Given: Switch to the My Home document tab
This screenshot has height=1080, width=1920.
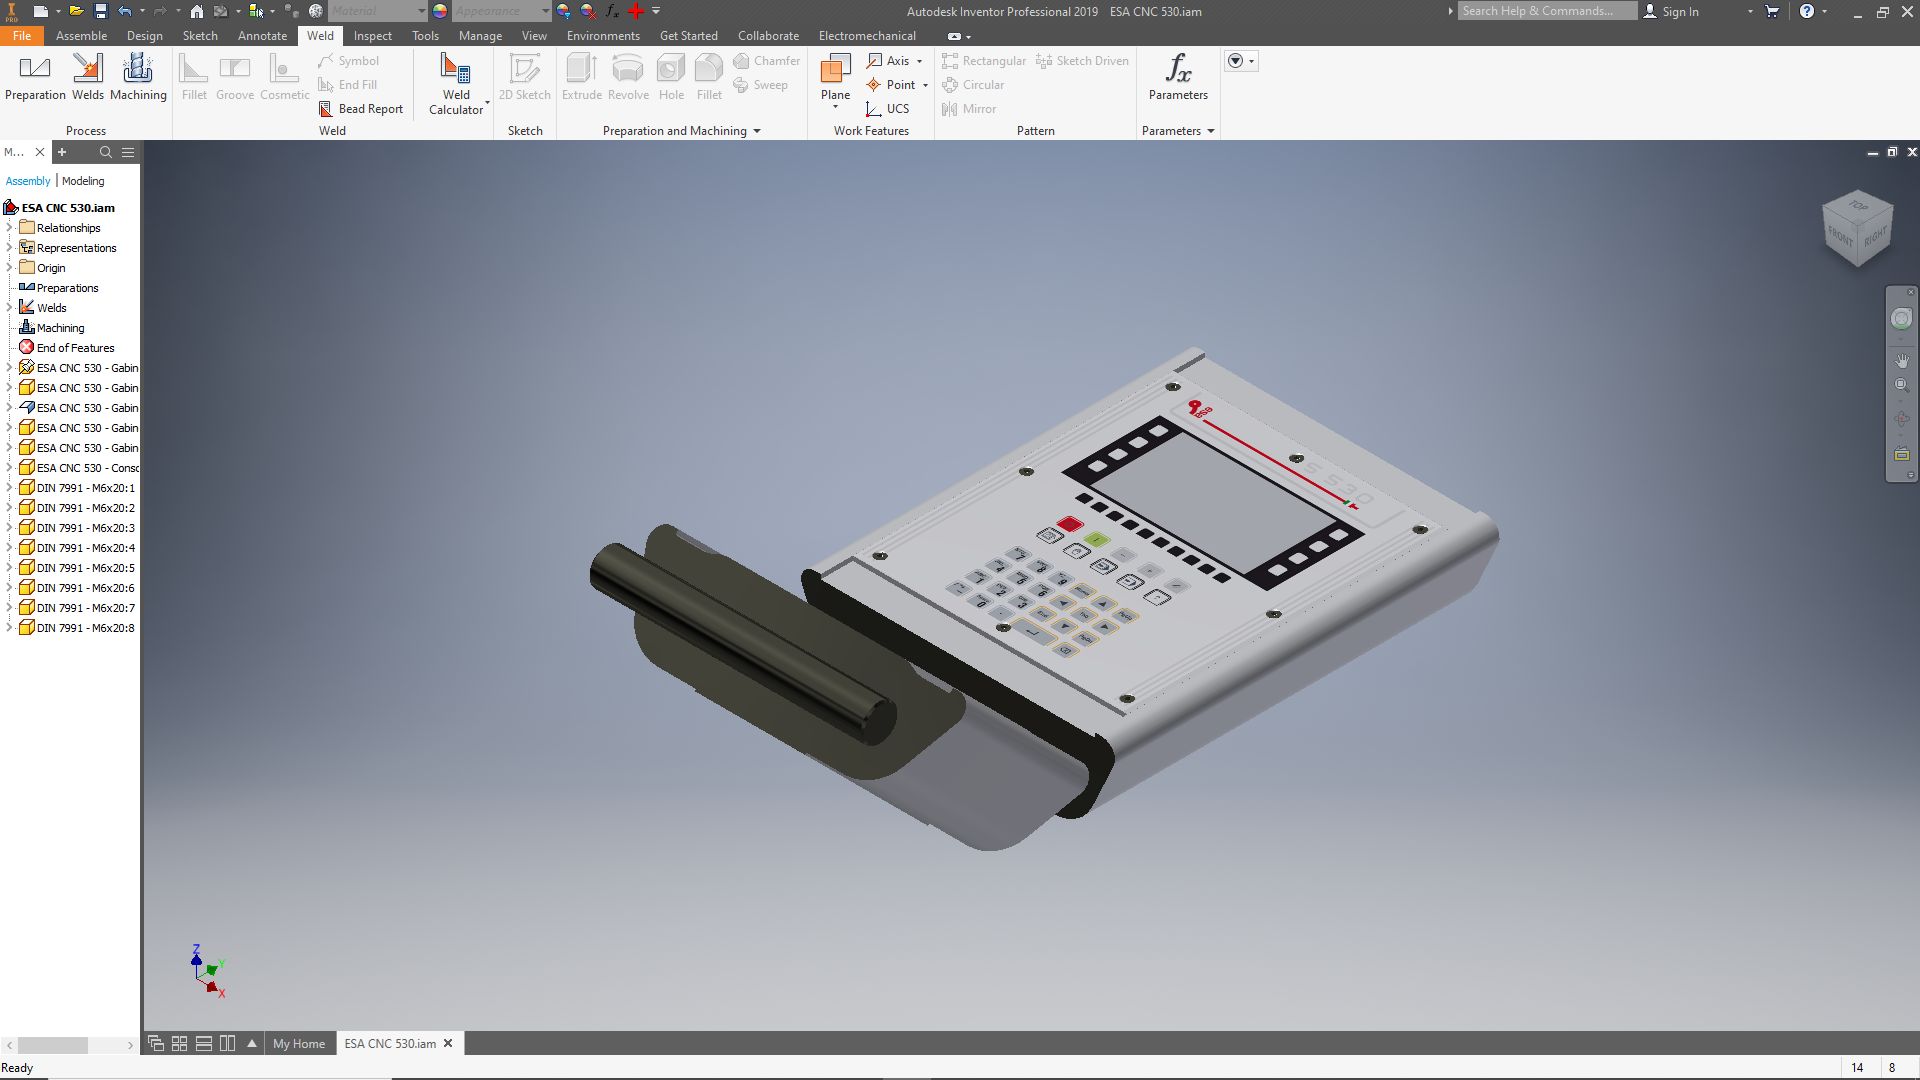Looking at the screenshot, I should pyautogui.click(x=299, y=1043).
